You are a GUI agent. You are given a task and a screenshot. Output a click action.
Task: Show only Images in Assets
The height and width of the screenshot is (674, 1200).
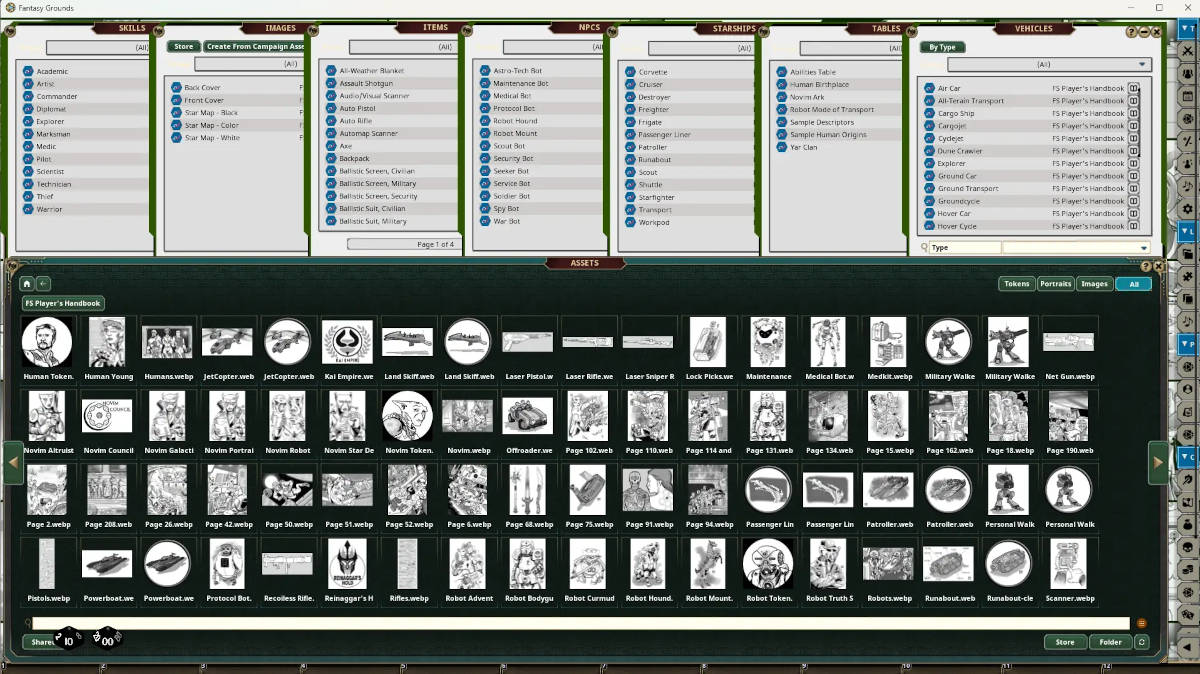point(1095,284)
